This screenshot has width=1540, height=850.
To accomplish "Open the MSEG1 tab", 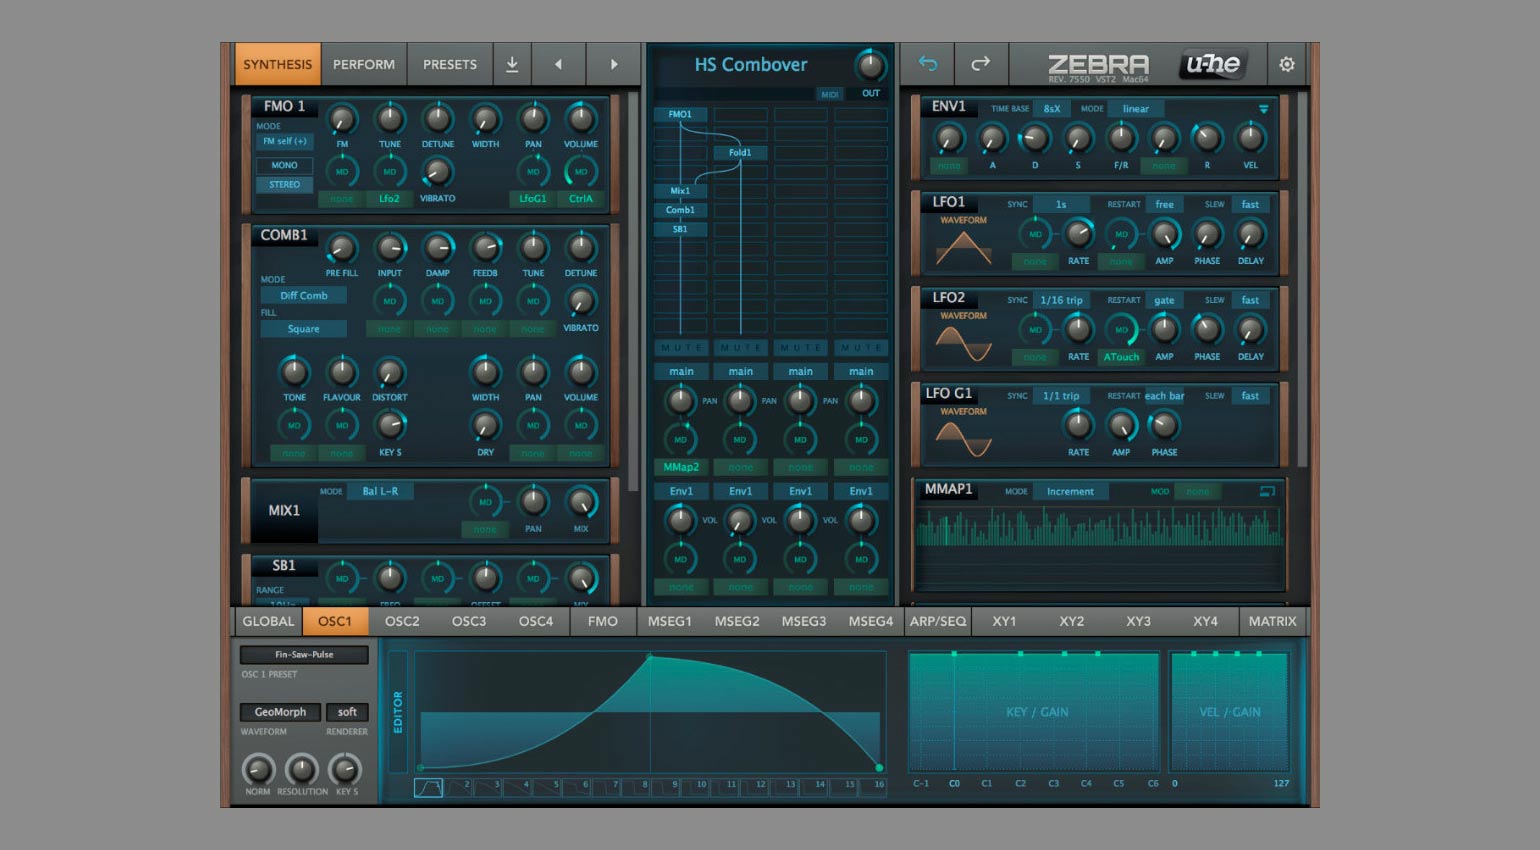I will [670, 621].
